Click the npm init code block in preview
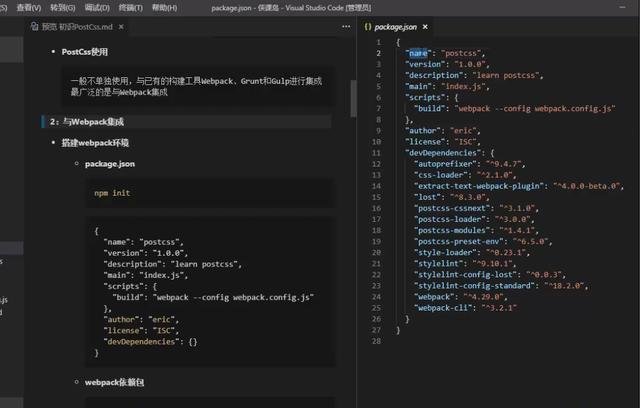 coord(211,193)
